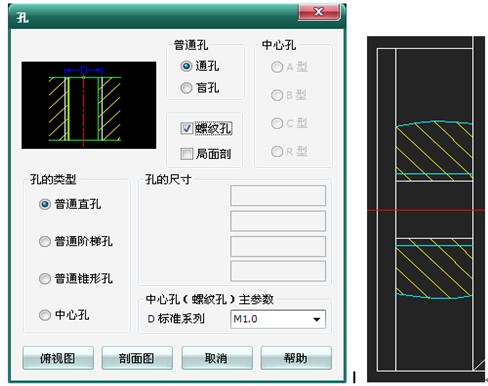Click the second 孔的尺寸 input field
This screenshot has height=386, width=488.
coord(278,221)
